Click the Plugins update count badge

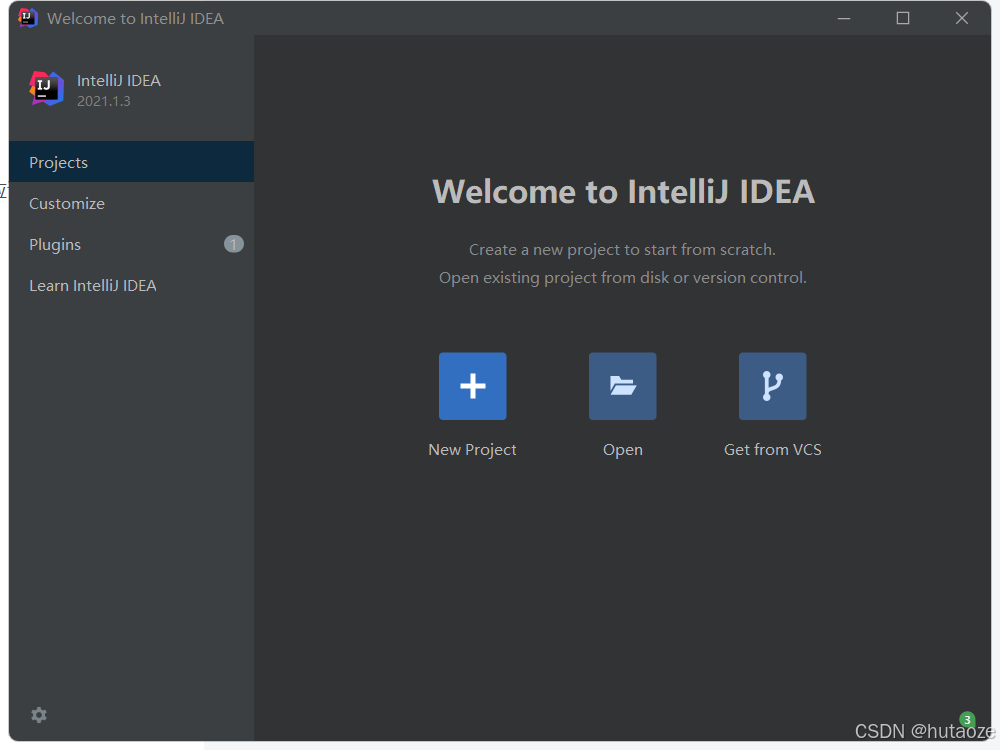(x=233, y=244)
